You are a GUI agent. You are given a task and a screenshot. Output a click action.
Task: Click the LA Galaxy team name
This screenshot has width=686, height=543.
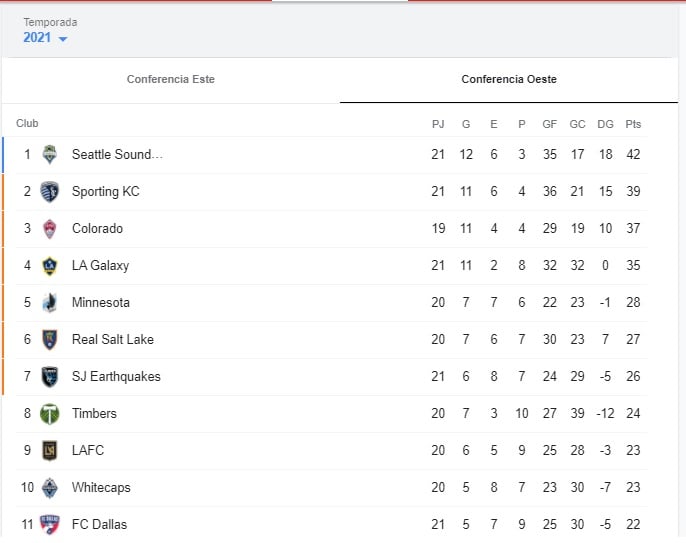(100, 266)
